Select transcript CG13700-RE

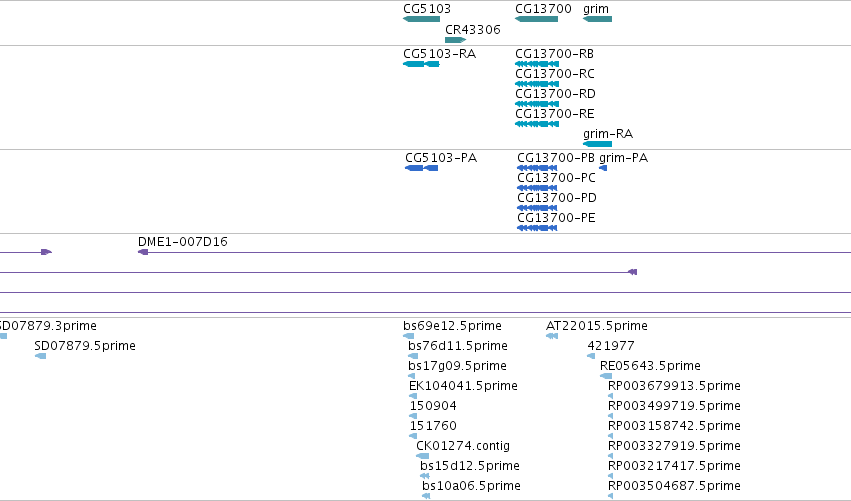537,124
